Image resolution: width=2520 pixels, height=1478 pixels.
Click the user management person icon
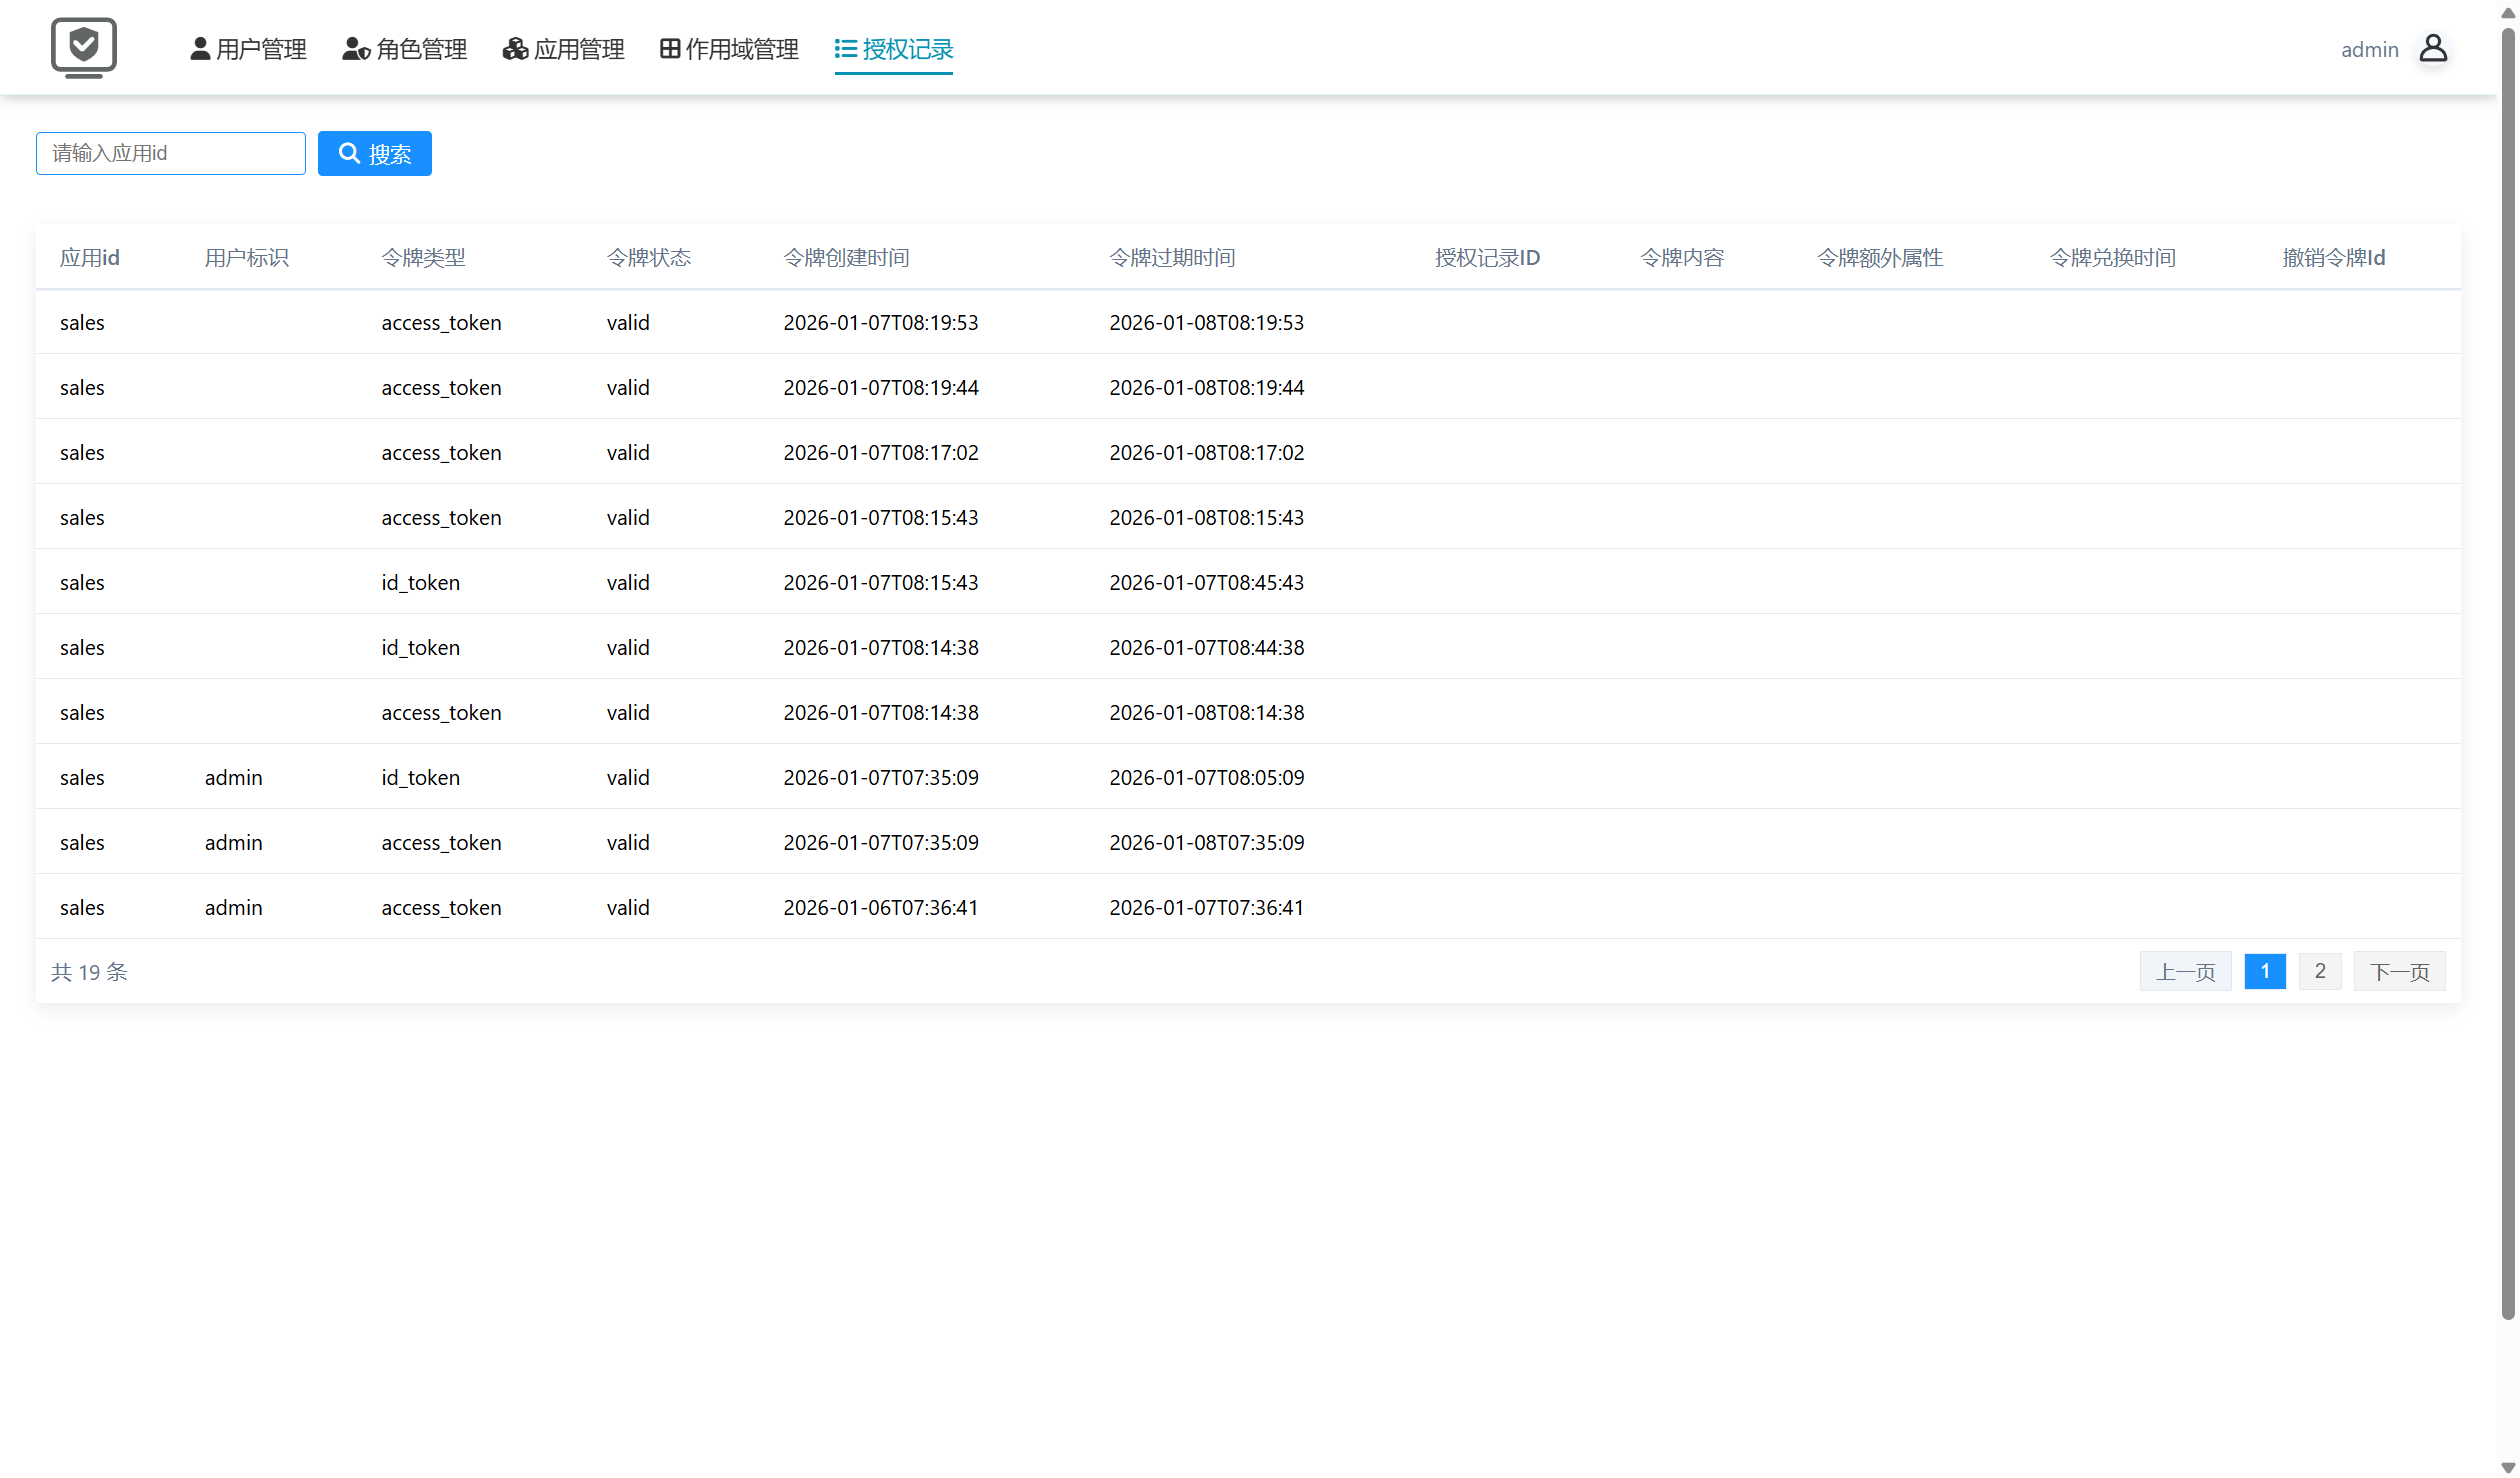200,49
